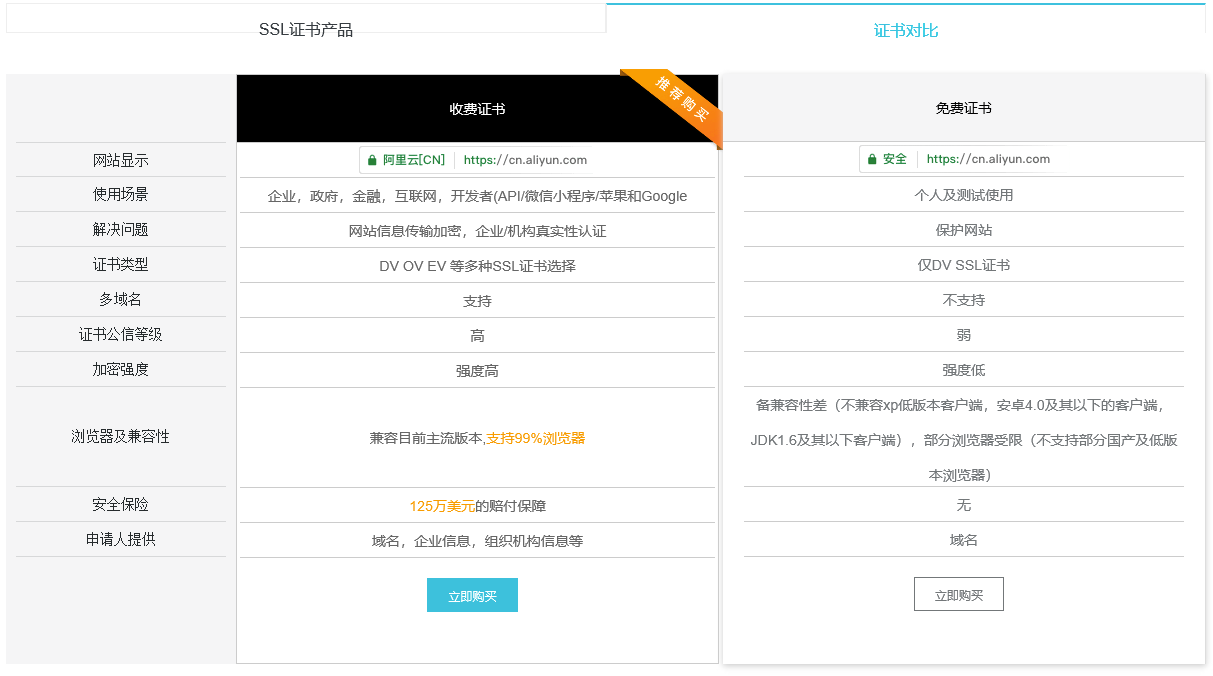Click the DV OV EV 等多种SSL证书选择 cell

click(477, 266)
